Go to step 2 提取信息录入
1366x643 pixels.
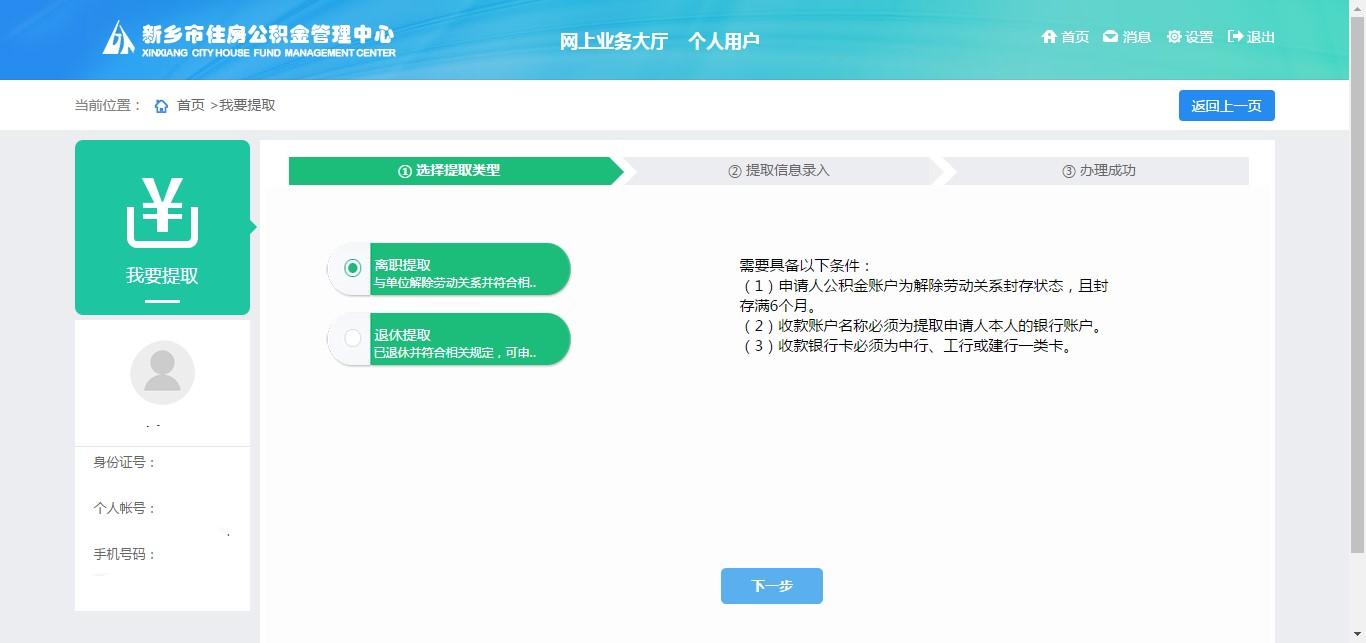(779, 171)
